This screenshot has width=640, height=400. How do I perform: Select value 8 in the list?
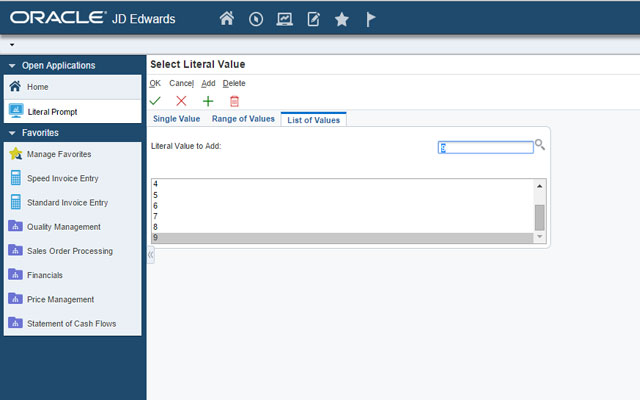[342, 227]
